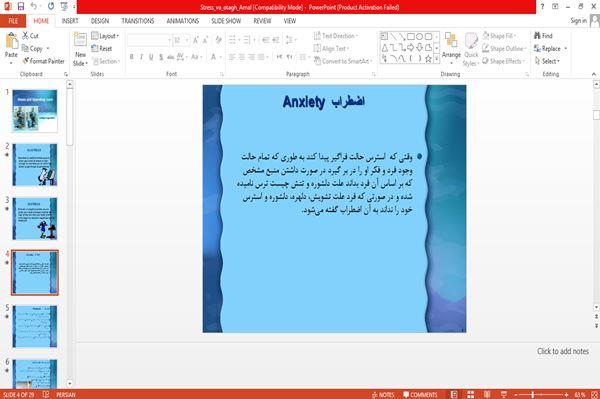The height and width of the screenshot is (399, 600).
Task: Open the Layout dropdown
Action: 106,36
